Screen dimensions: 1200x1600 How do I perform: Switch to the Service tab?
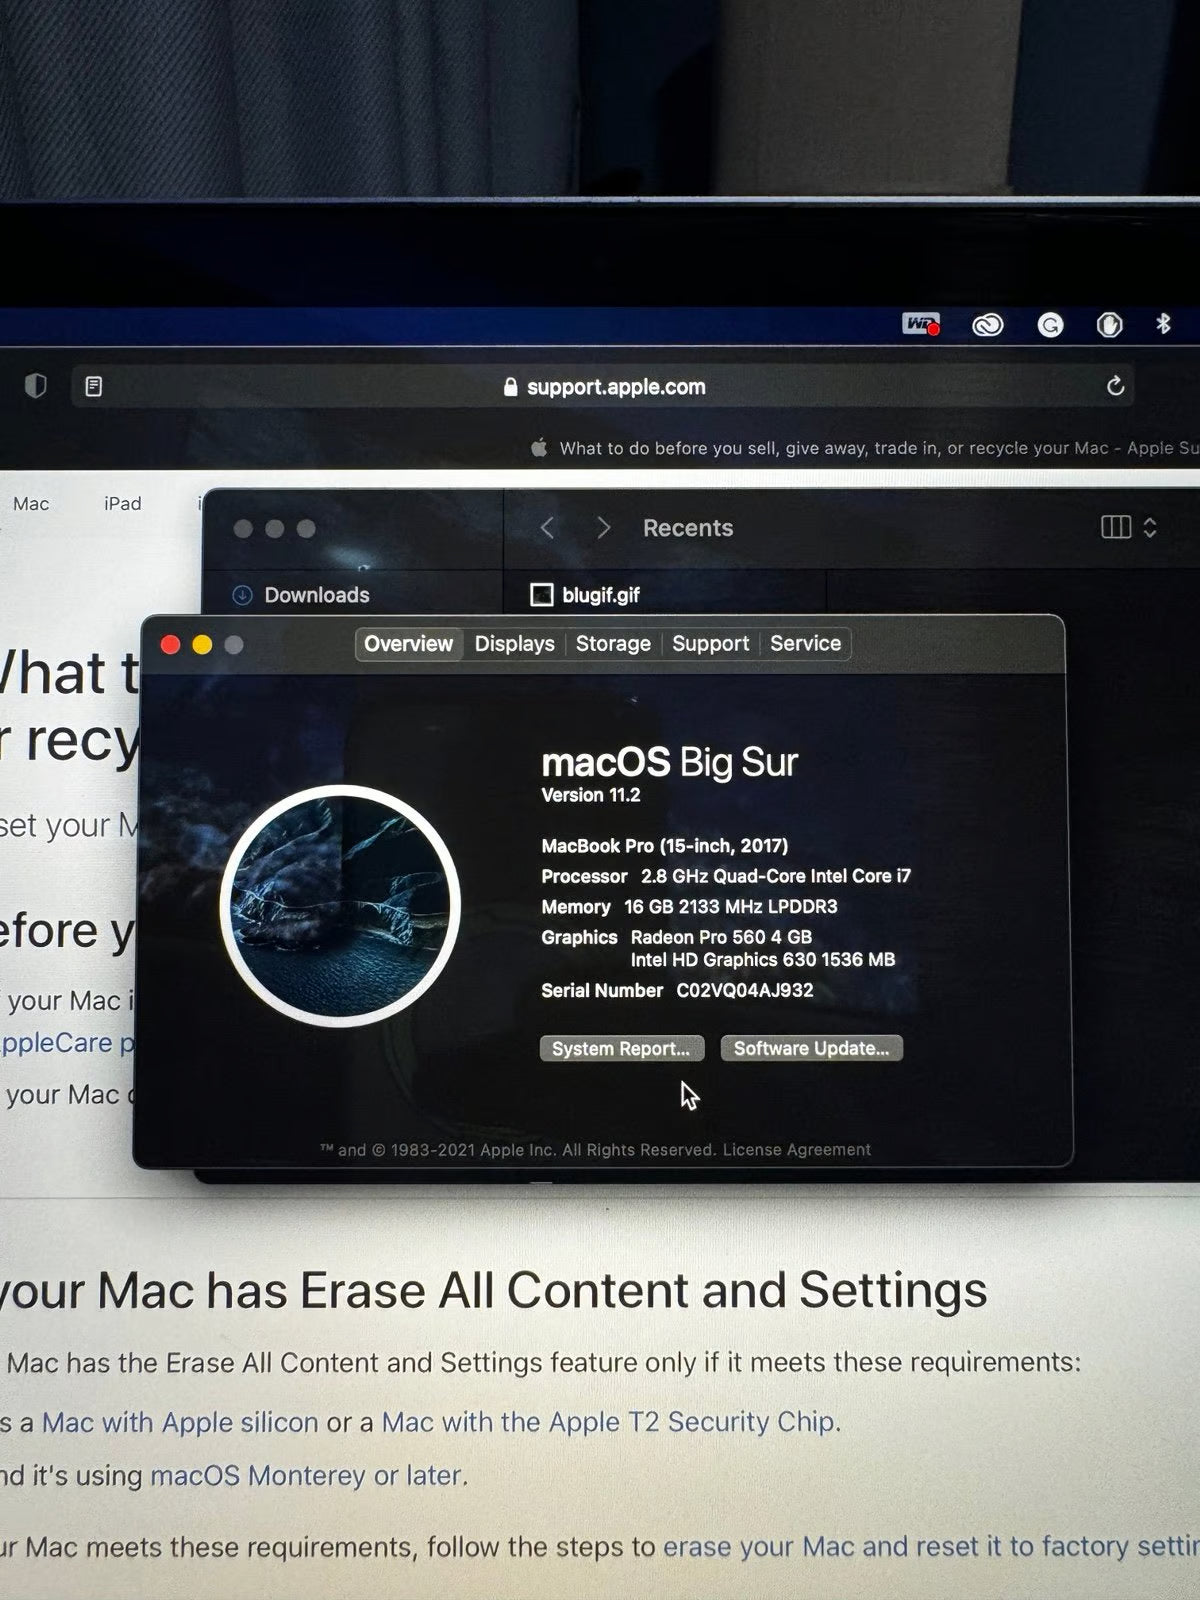(805, 643)
